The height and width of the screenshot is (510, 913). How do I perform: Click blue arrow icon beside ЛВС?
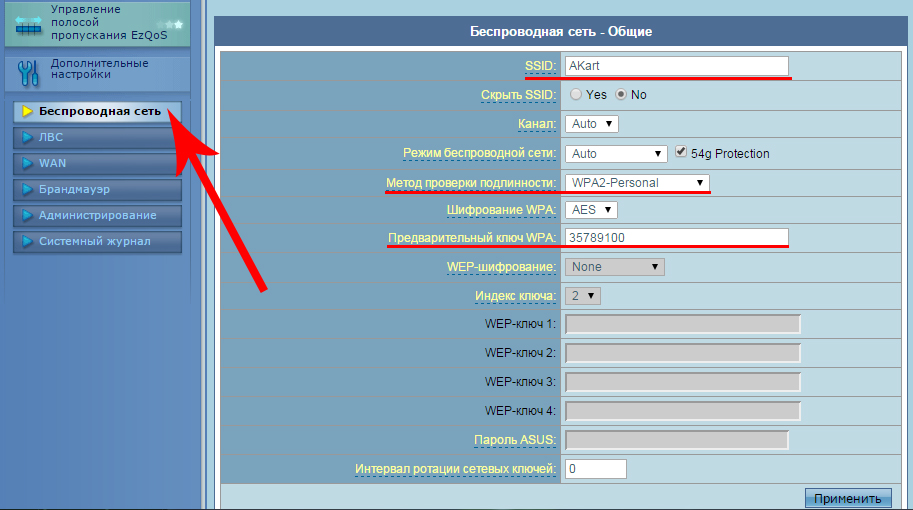coord(27,137)
